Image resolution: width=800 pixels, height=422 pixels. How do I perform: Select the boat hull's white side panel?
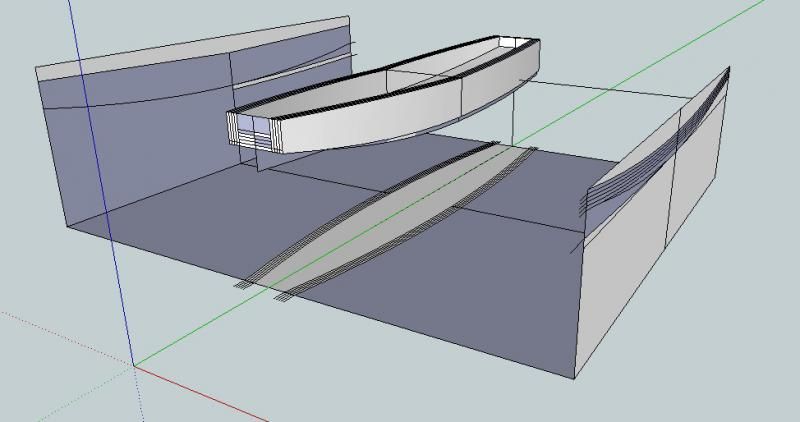click(x=400, y=120)
